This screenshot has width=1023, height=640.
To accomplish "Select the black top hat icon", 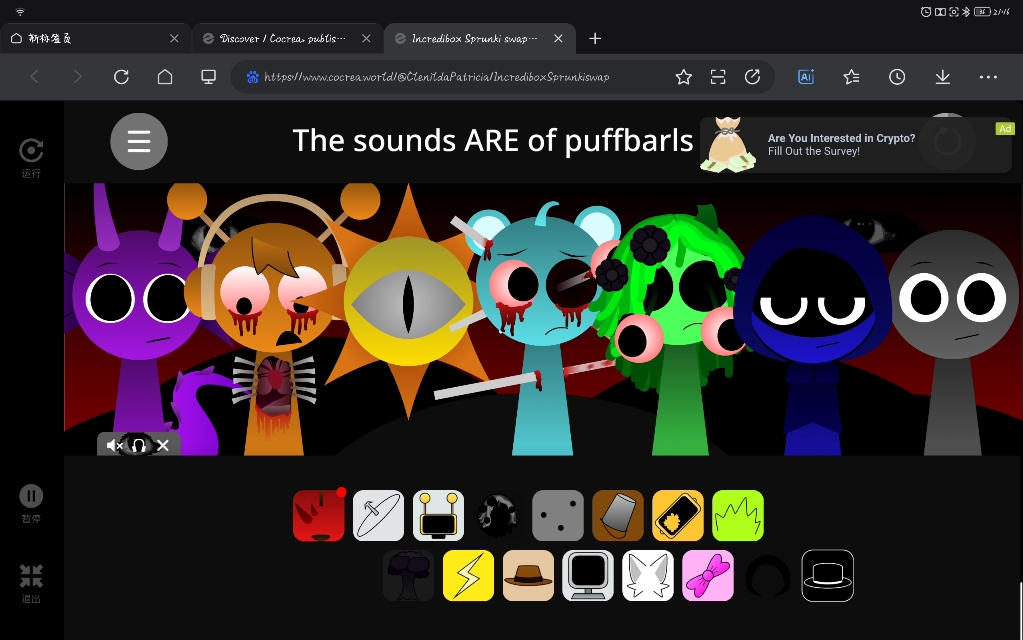I will pyautogui.click(x=827, y=575).
